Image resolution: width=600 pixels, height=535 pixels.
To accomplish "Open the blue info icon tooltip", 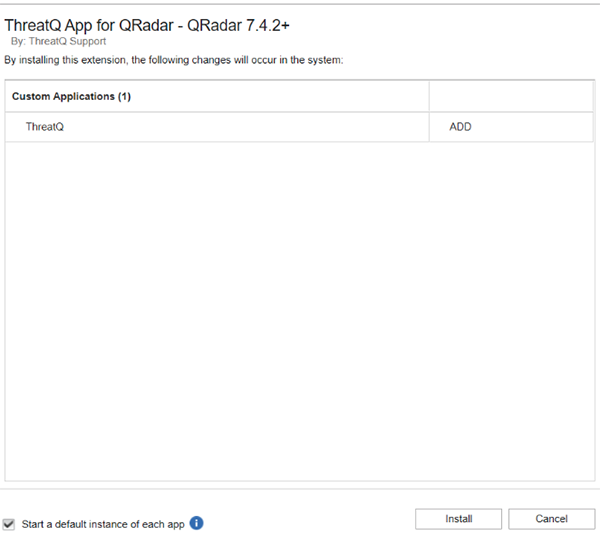I will [x=196, y=523].
